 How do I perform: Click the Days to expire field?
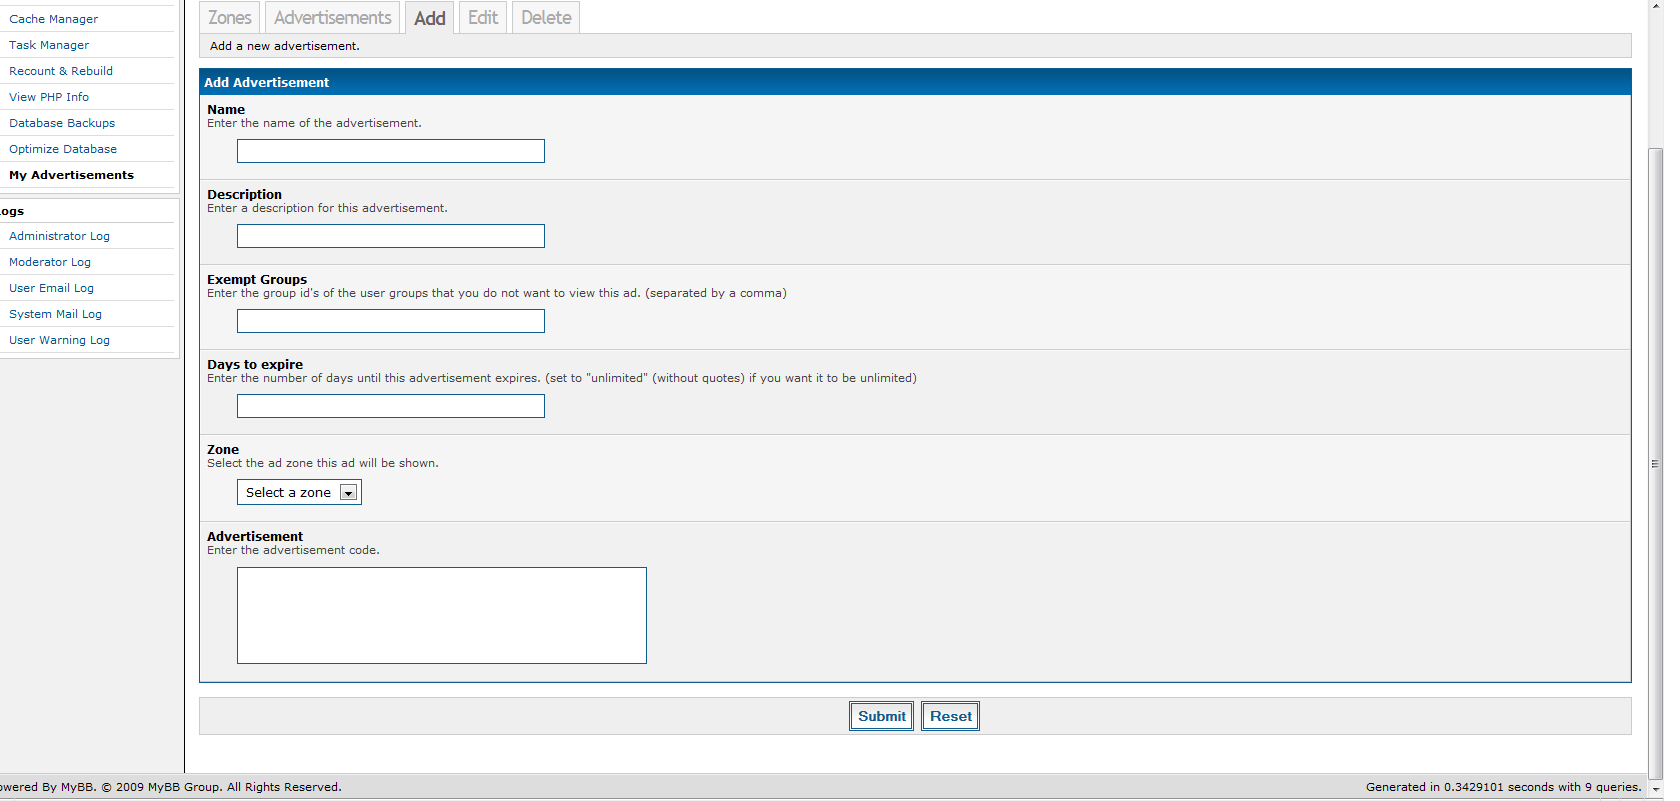tap(390, 406)
